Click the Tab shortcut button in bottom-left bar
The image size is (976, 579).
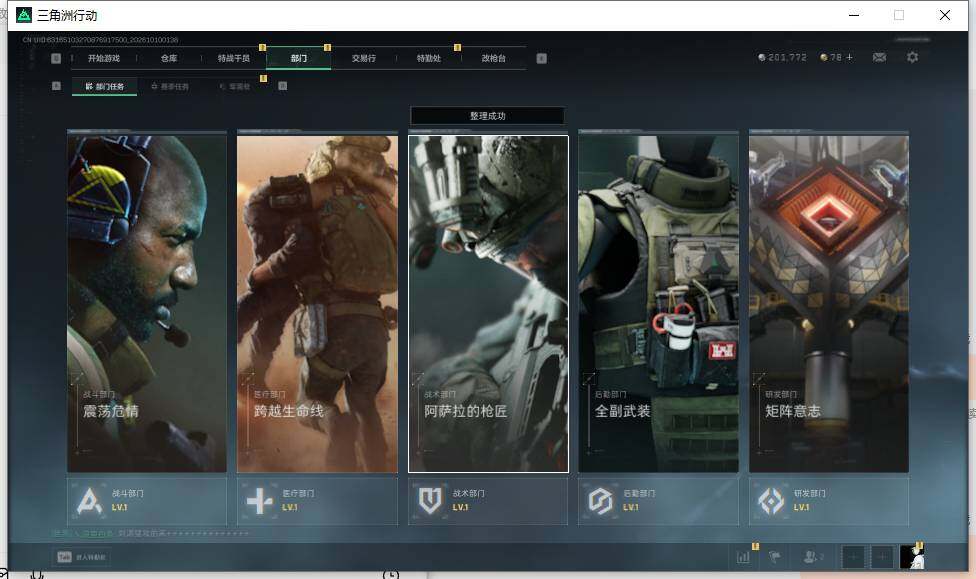[x=82, y=557]
